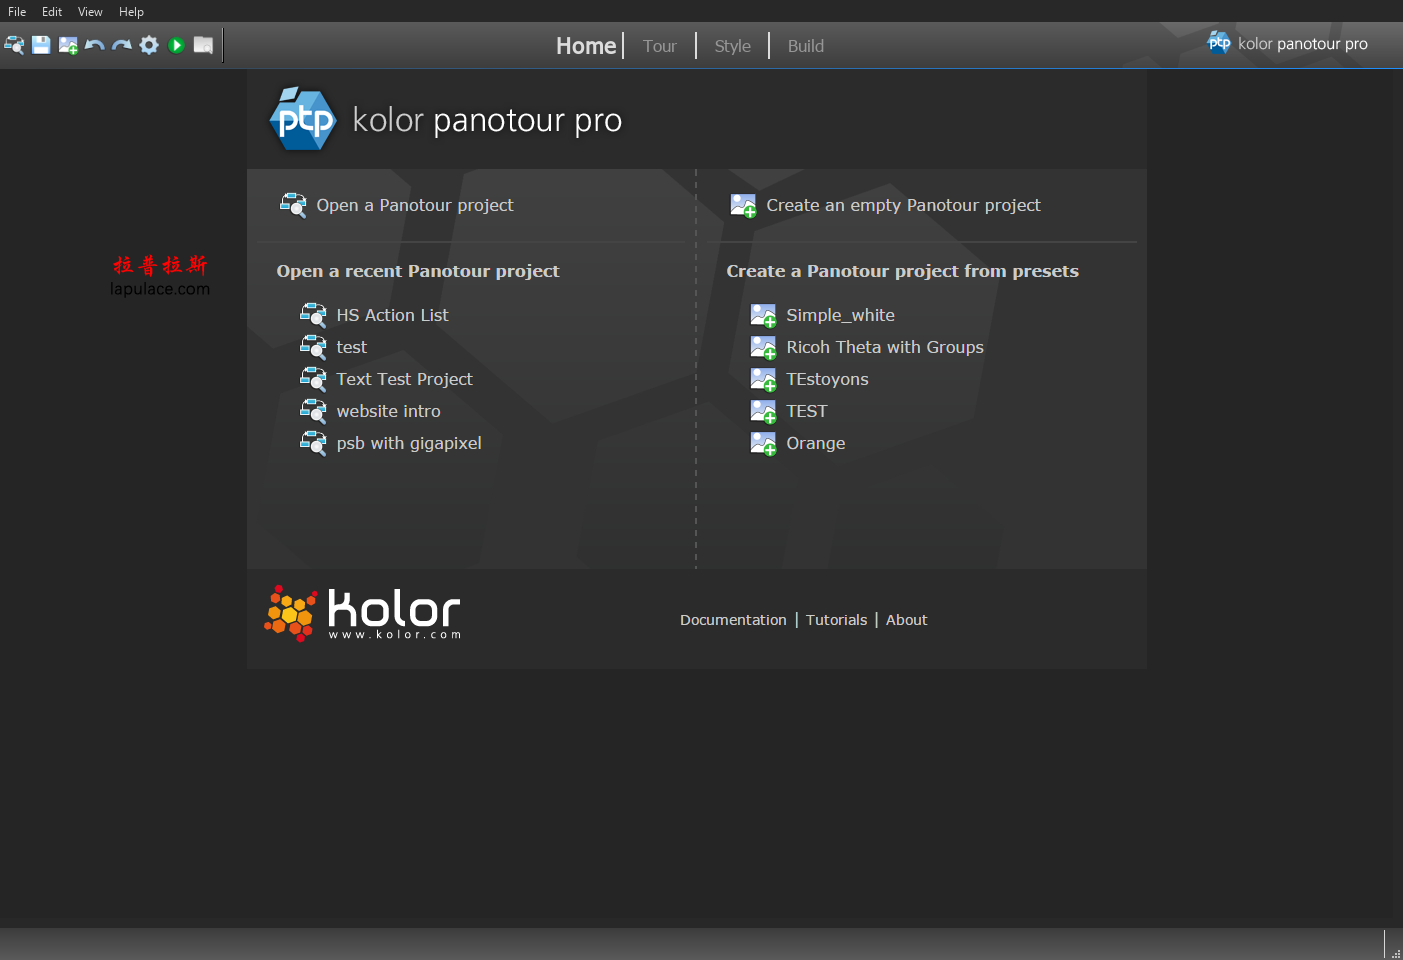Switch to the Build tab
The image size is (1403, 960).
805,46
